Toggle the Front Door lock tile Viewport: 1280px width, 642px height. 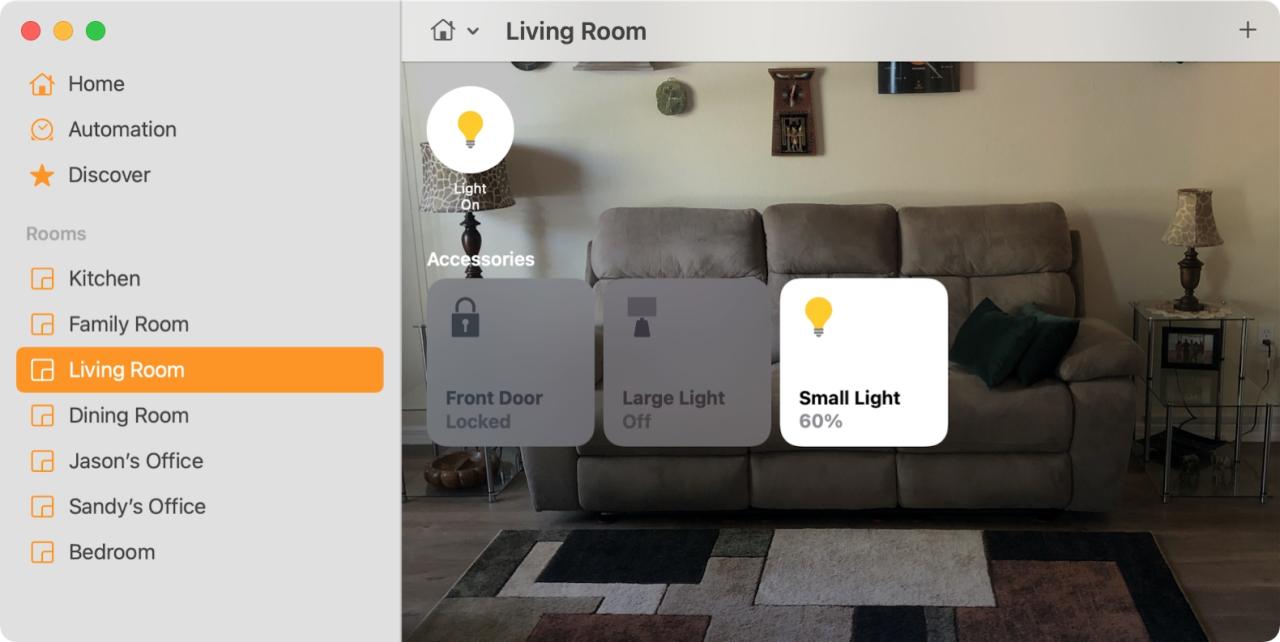510,362
